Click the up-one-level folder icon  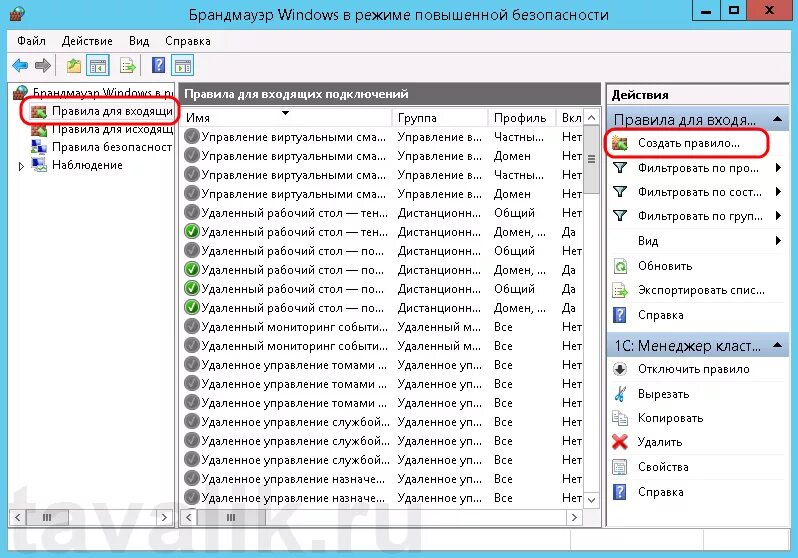click(74, 66)
